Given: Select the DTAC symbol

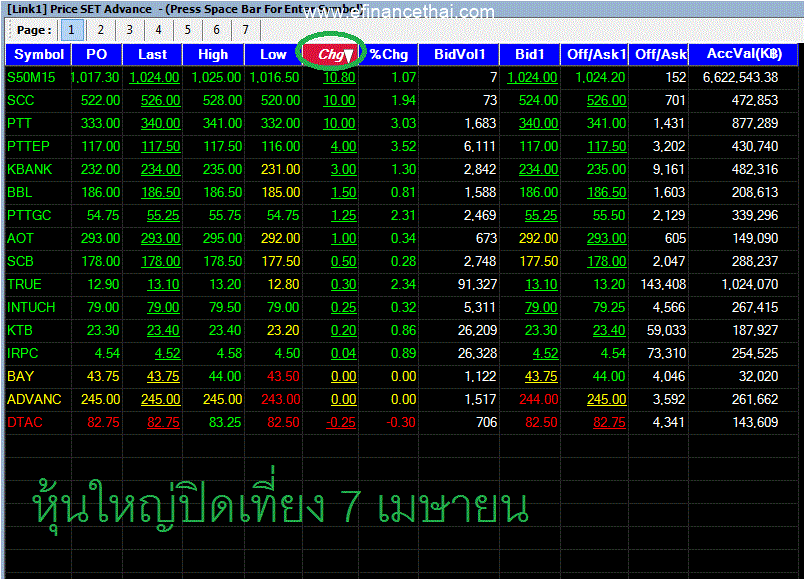Looking at the screenshot, I should click(x=25, y=423).
